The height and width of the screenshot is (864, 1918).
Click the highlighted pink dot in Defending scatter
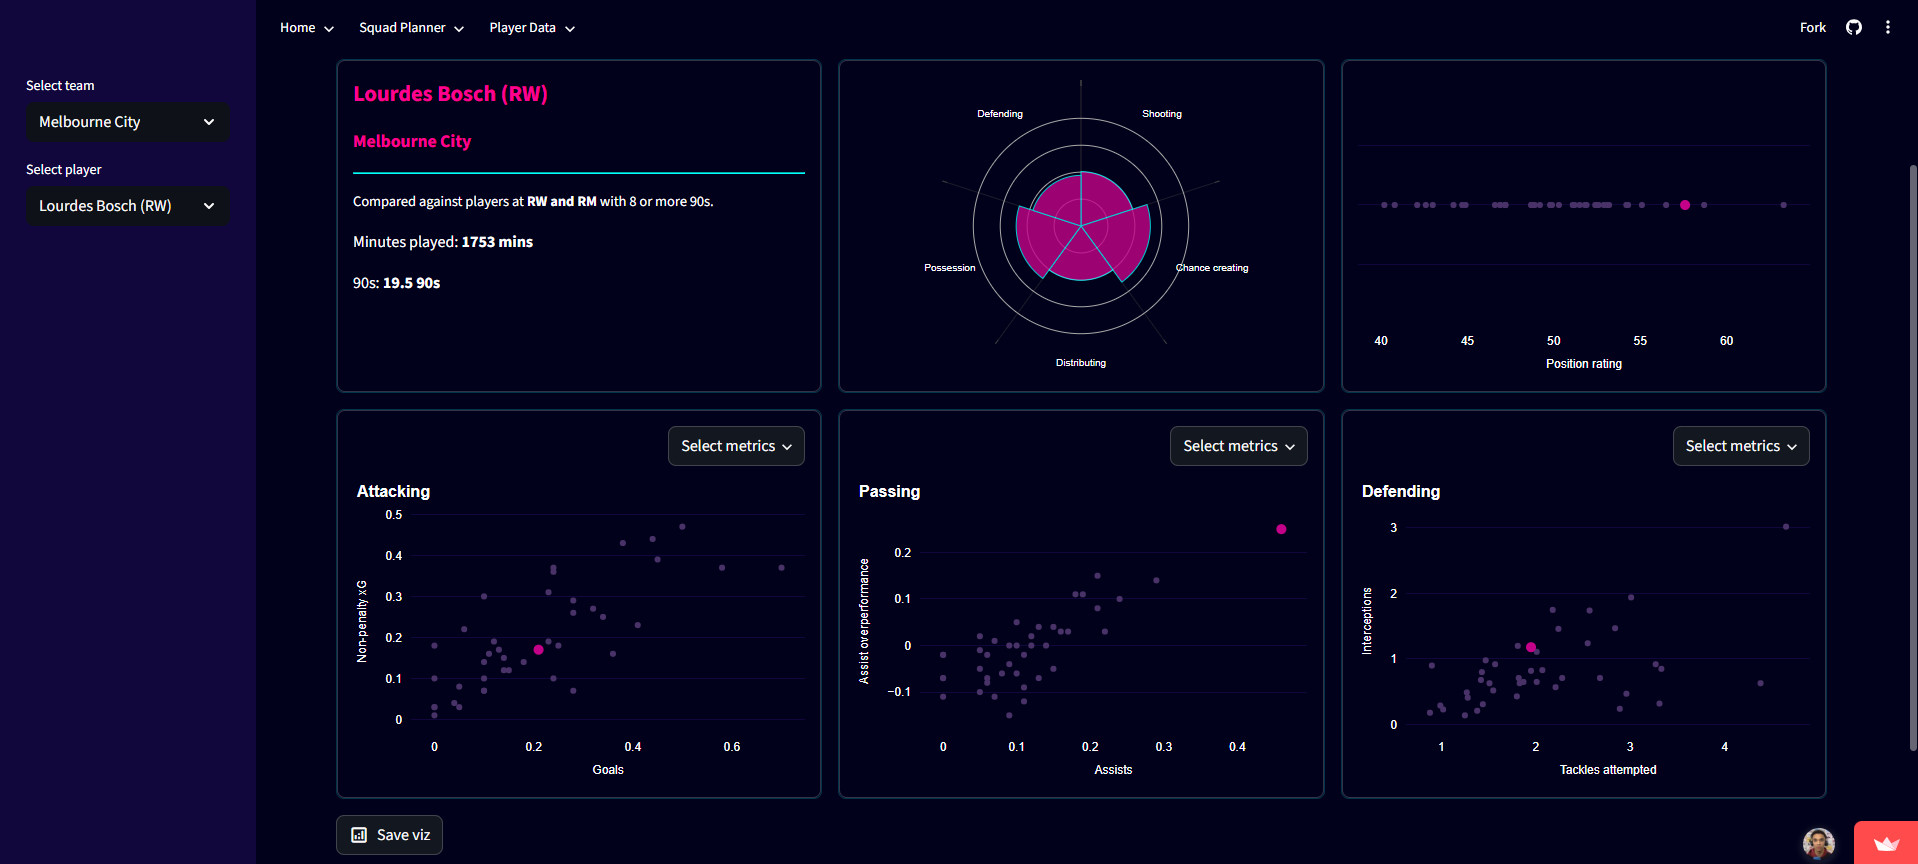(1530, 647)
